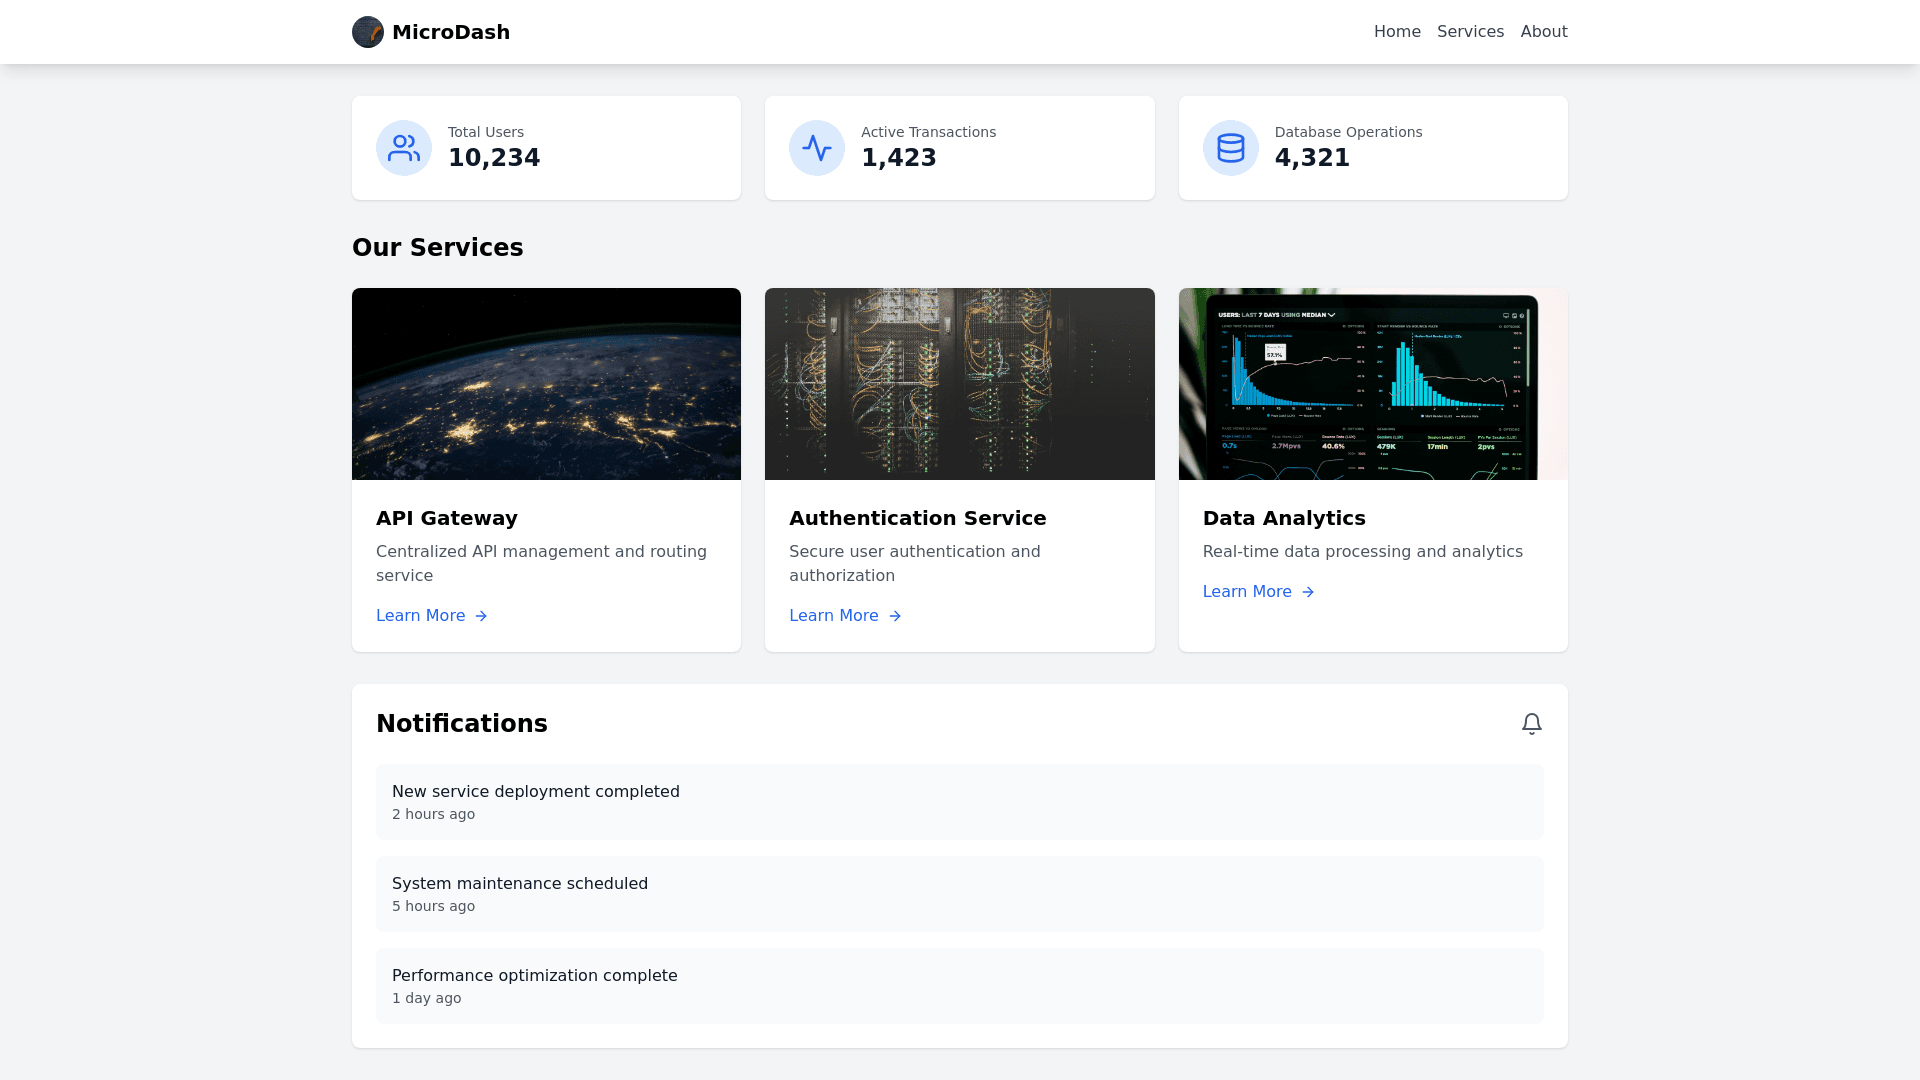Screen dimensions: 1920x1080
Task: Click Learn More under Data Analytics
Action: [1247, 592]
